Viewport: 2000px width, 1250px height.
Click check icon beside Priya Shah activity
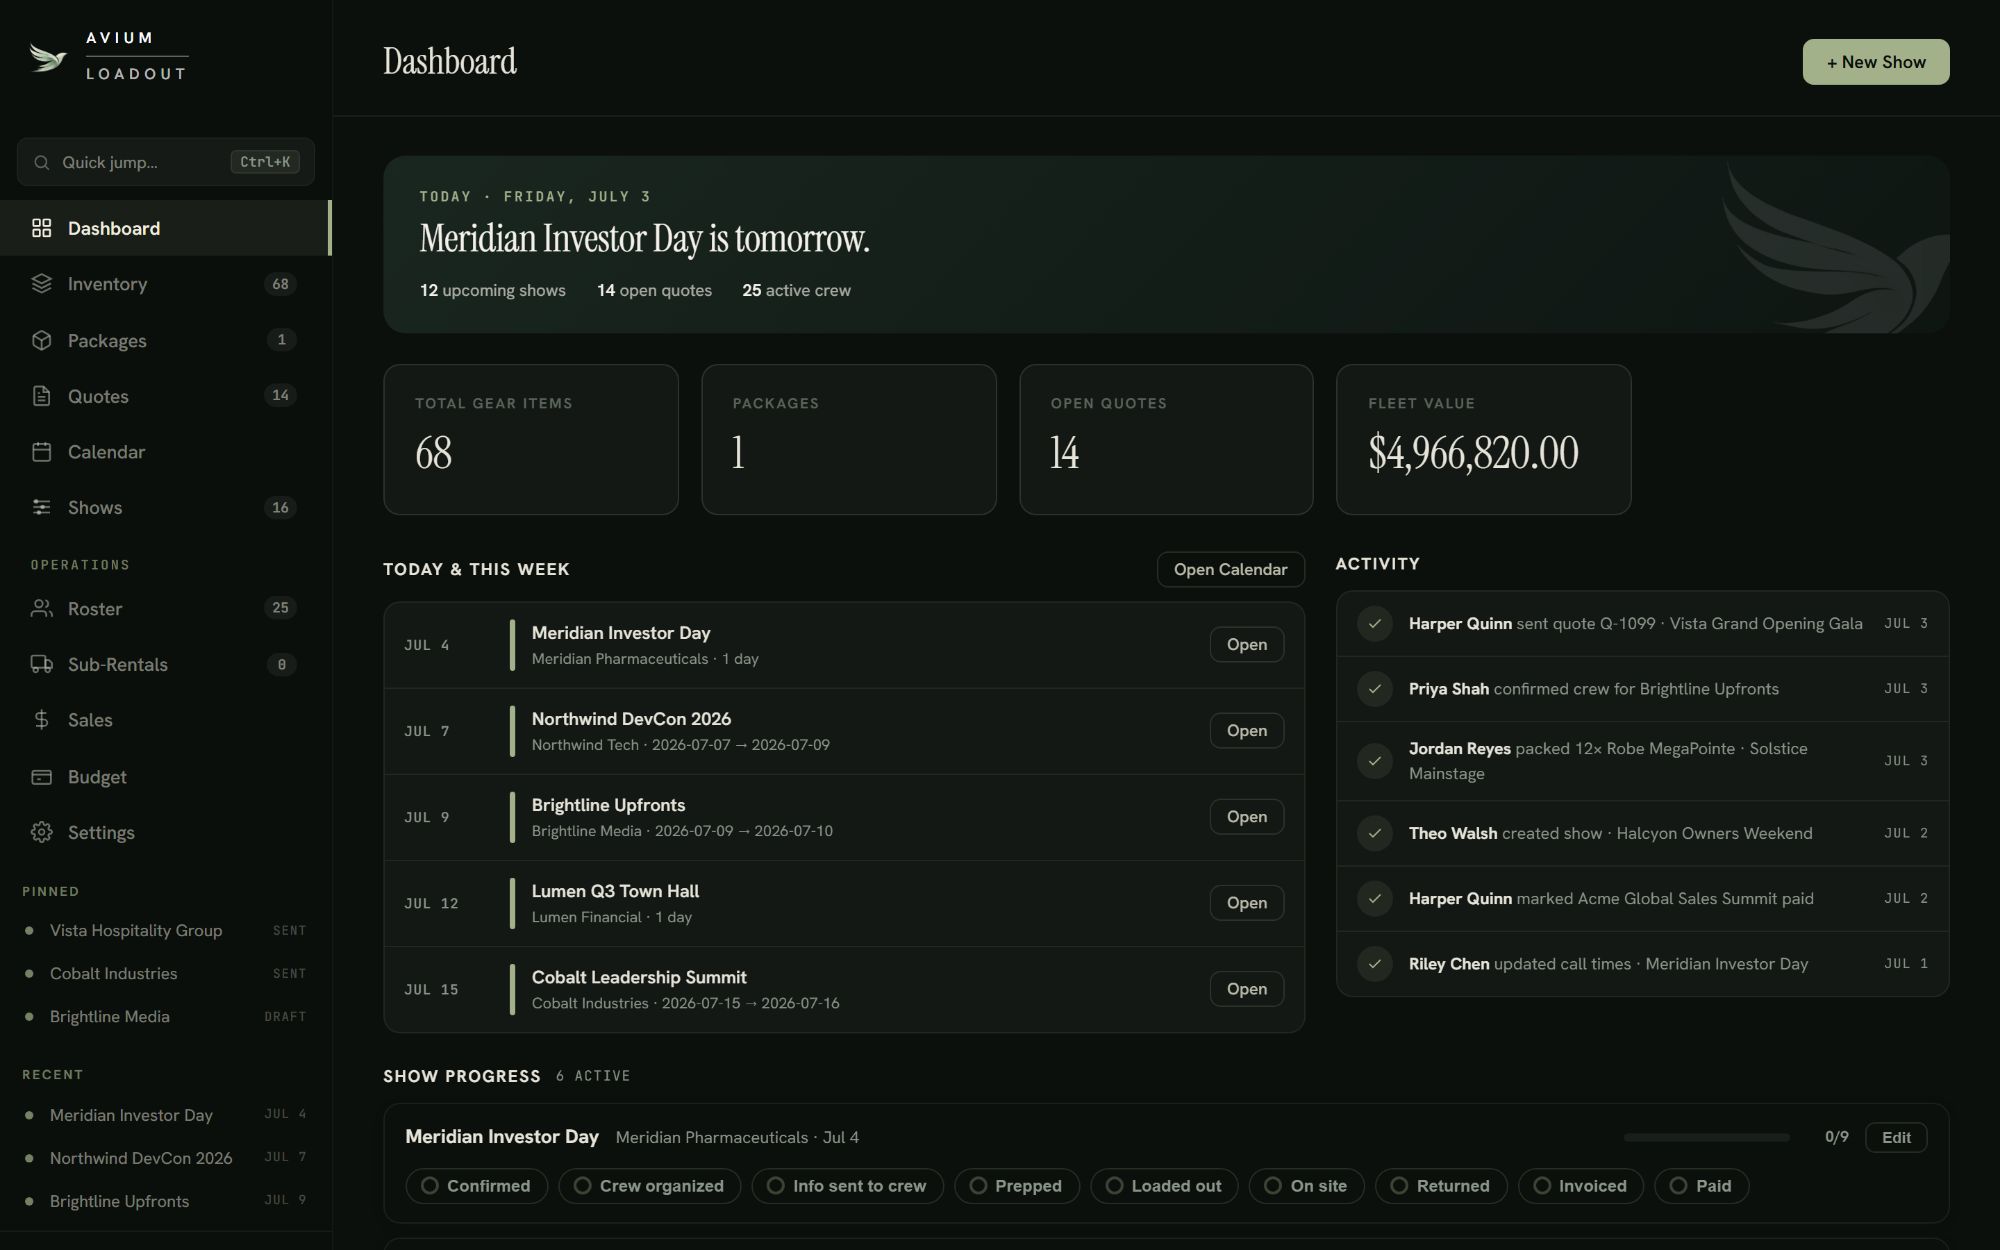[x=1375, y=689]
